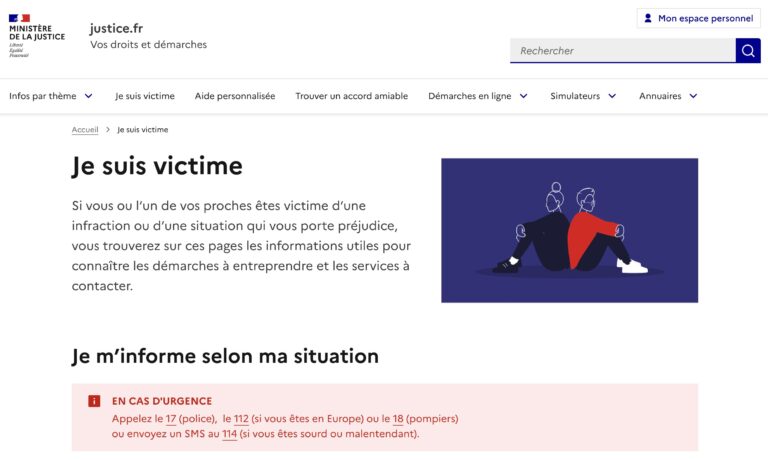Click the magnifying glass search button
The image size is (768, 460).
coord(748,51)
